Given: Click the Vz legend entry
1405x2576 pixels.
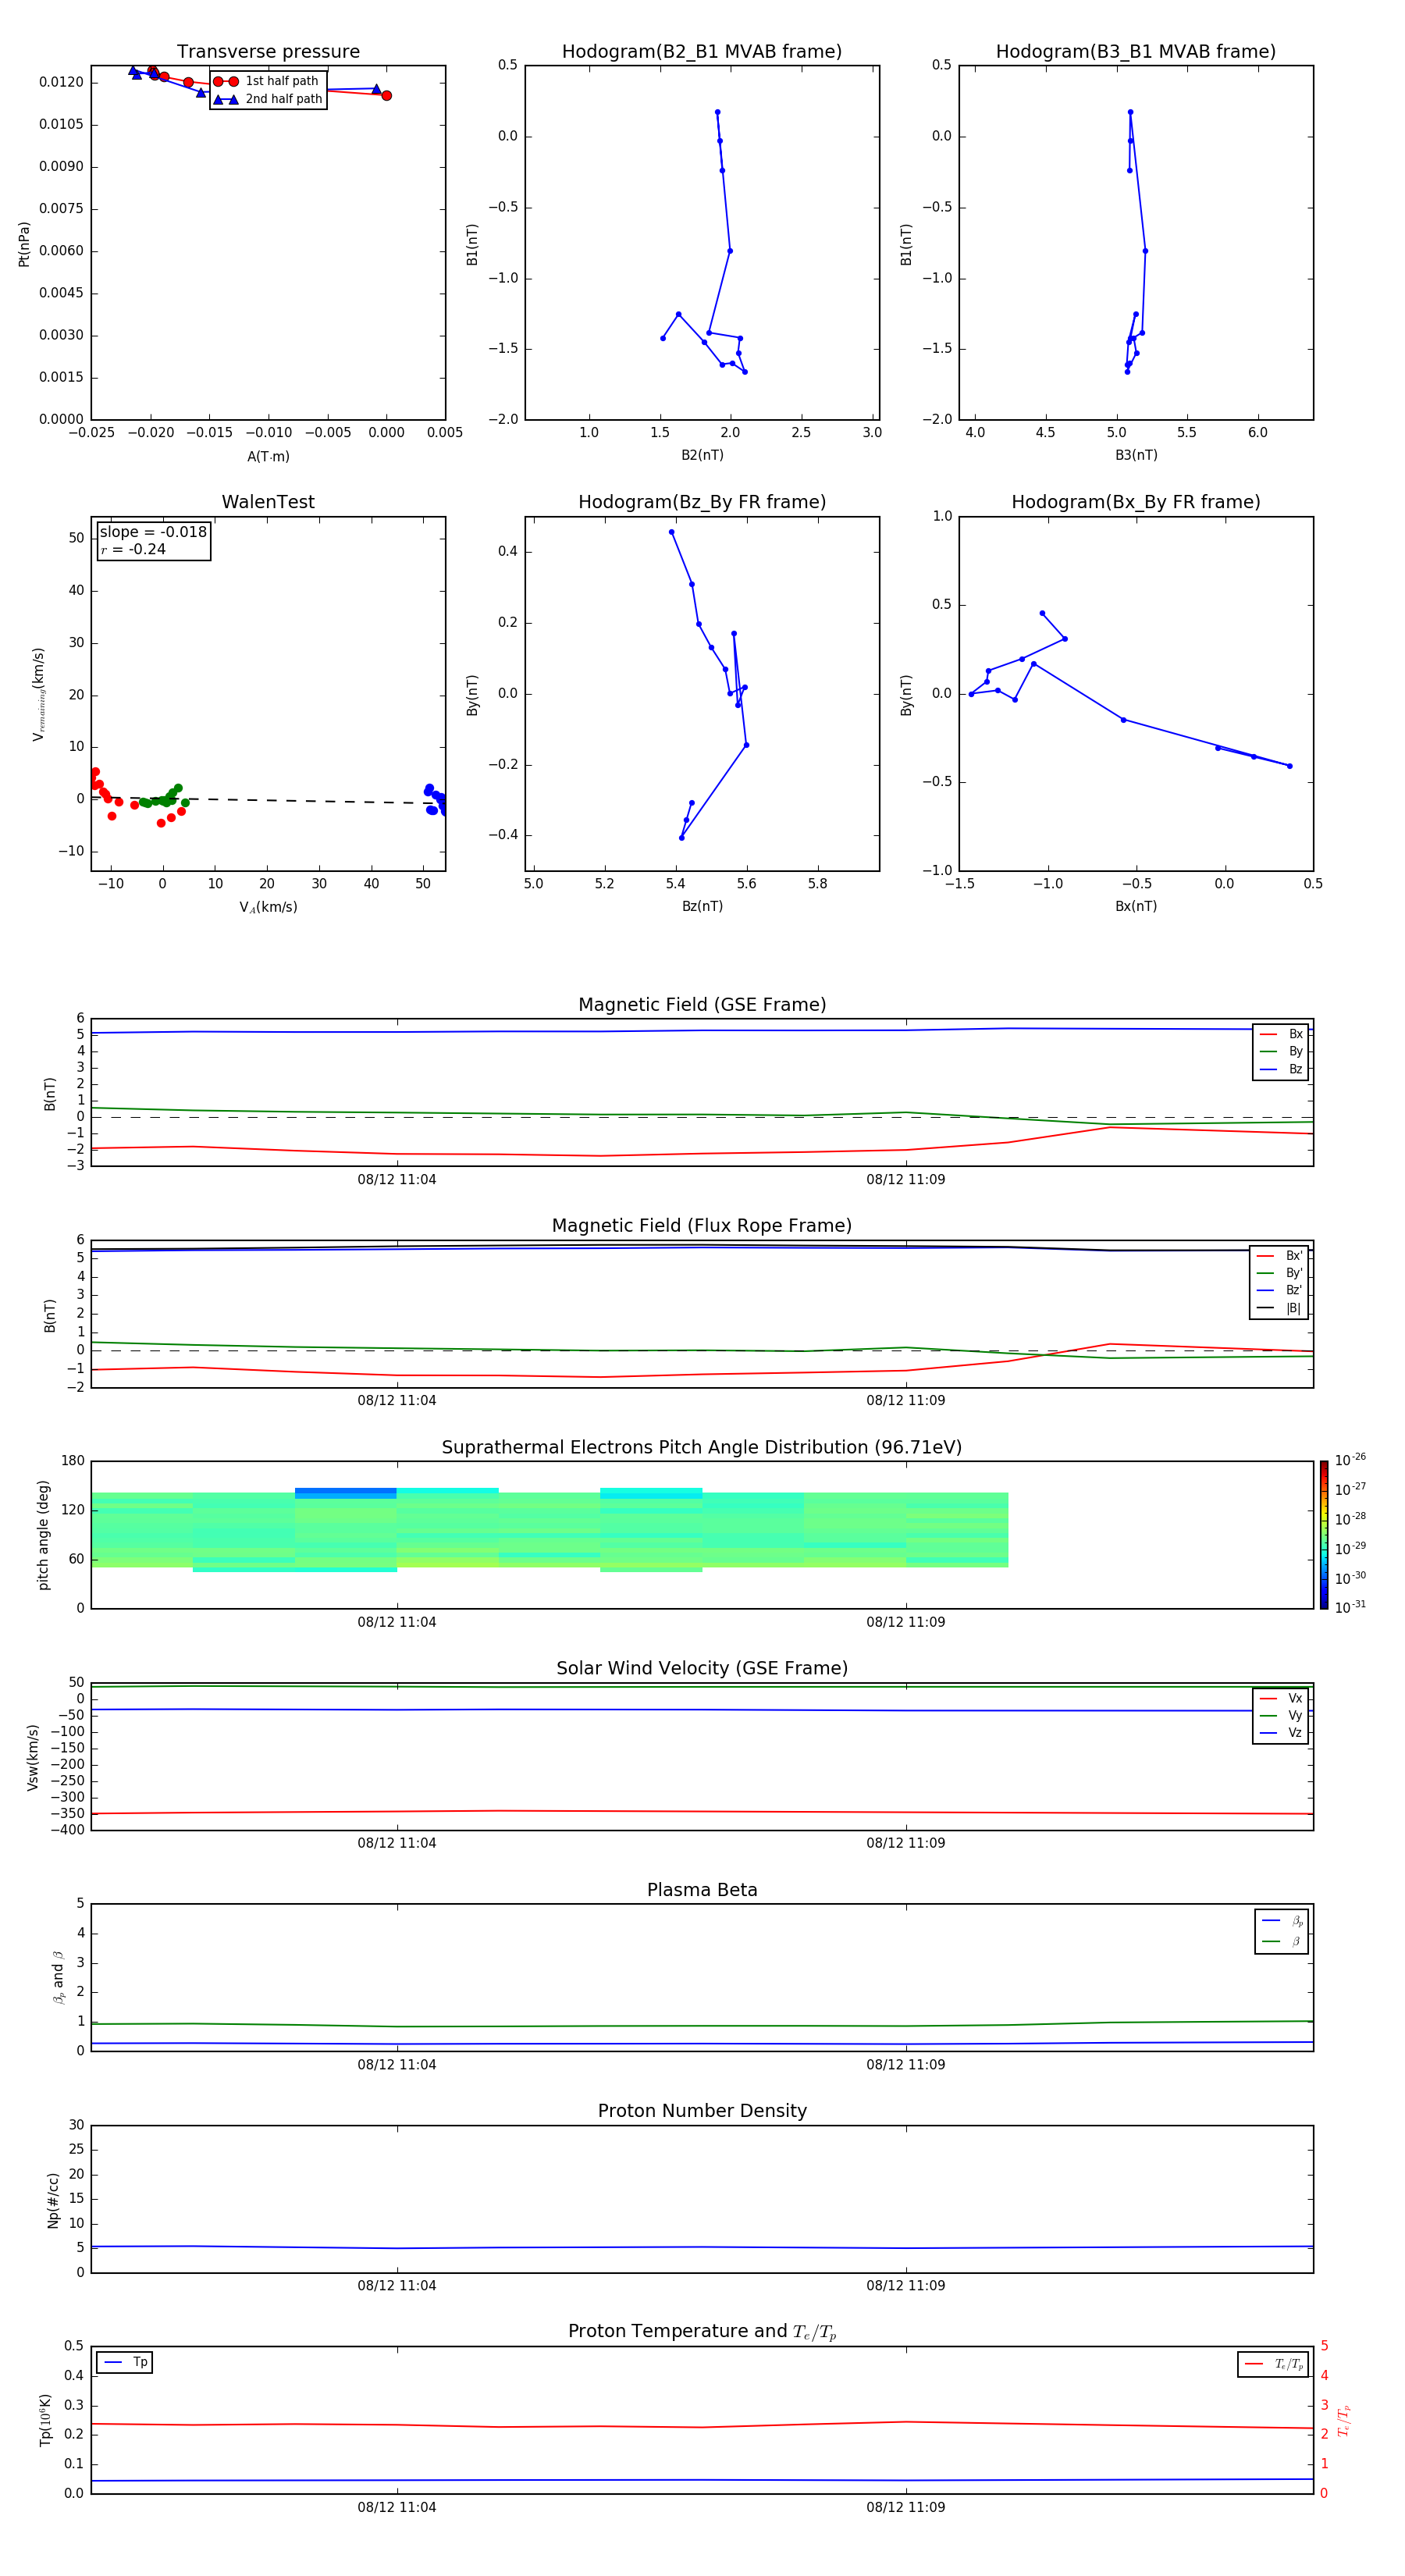Looking at the screenshot, I should [1281, 1732].
